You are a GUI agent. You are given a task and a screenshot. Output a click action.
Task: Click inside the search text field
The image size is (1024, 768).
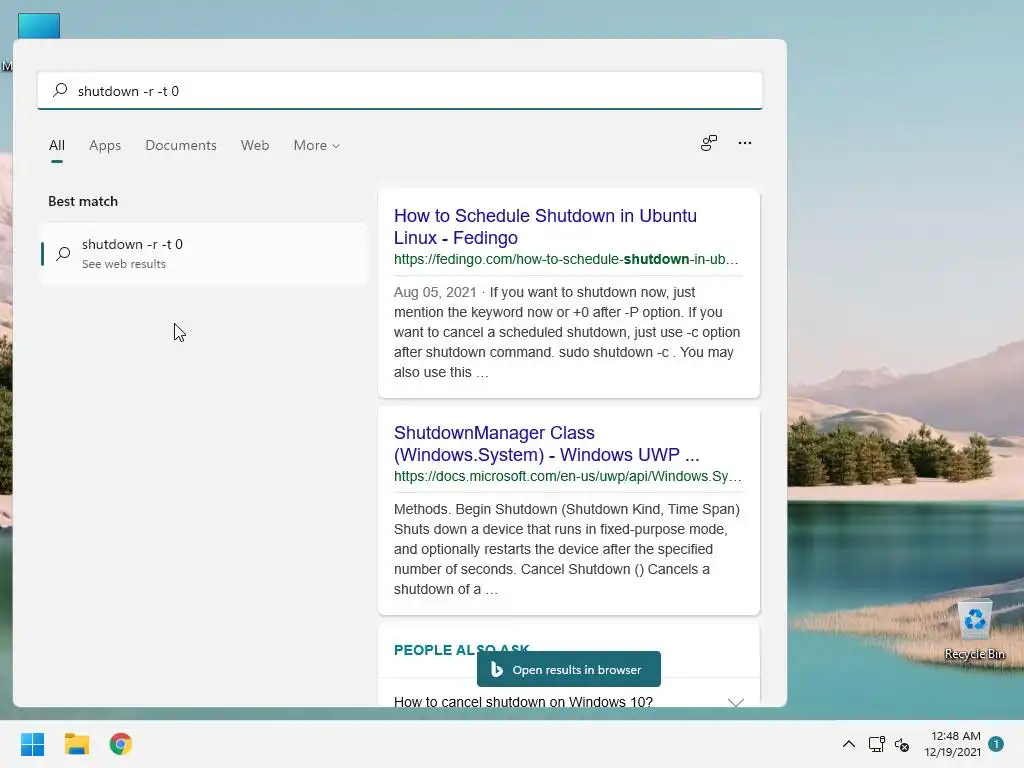pyautogui.click(x=400, y=90)
